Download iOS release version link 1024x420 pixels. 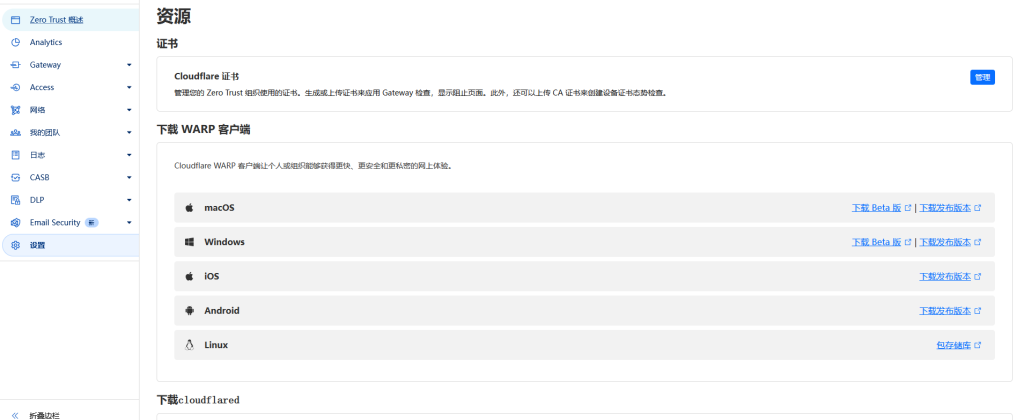945,276
